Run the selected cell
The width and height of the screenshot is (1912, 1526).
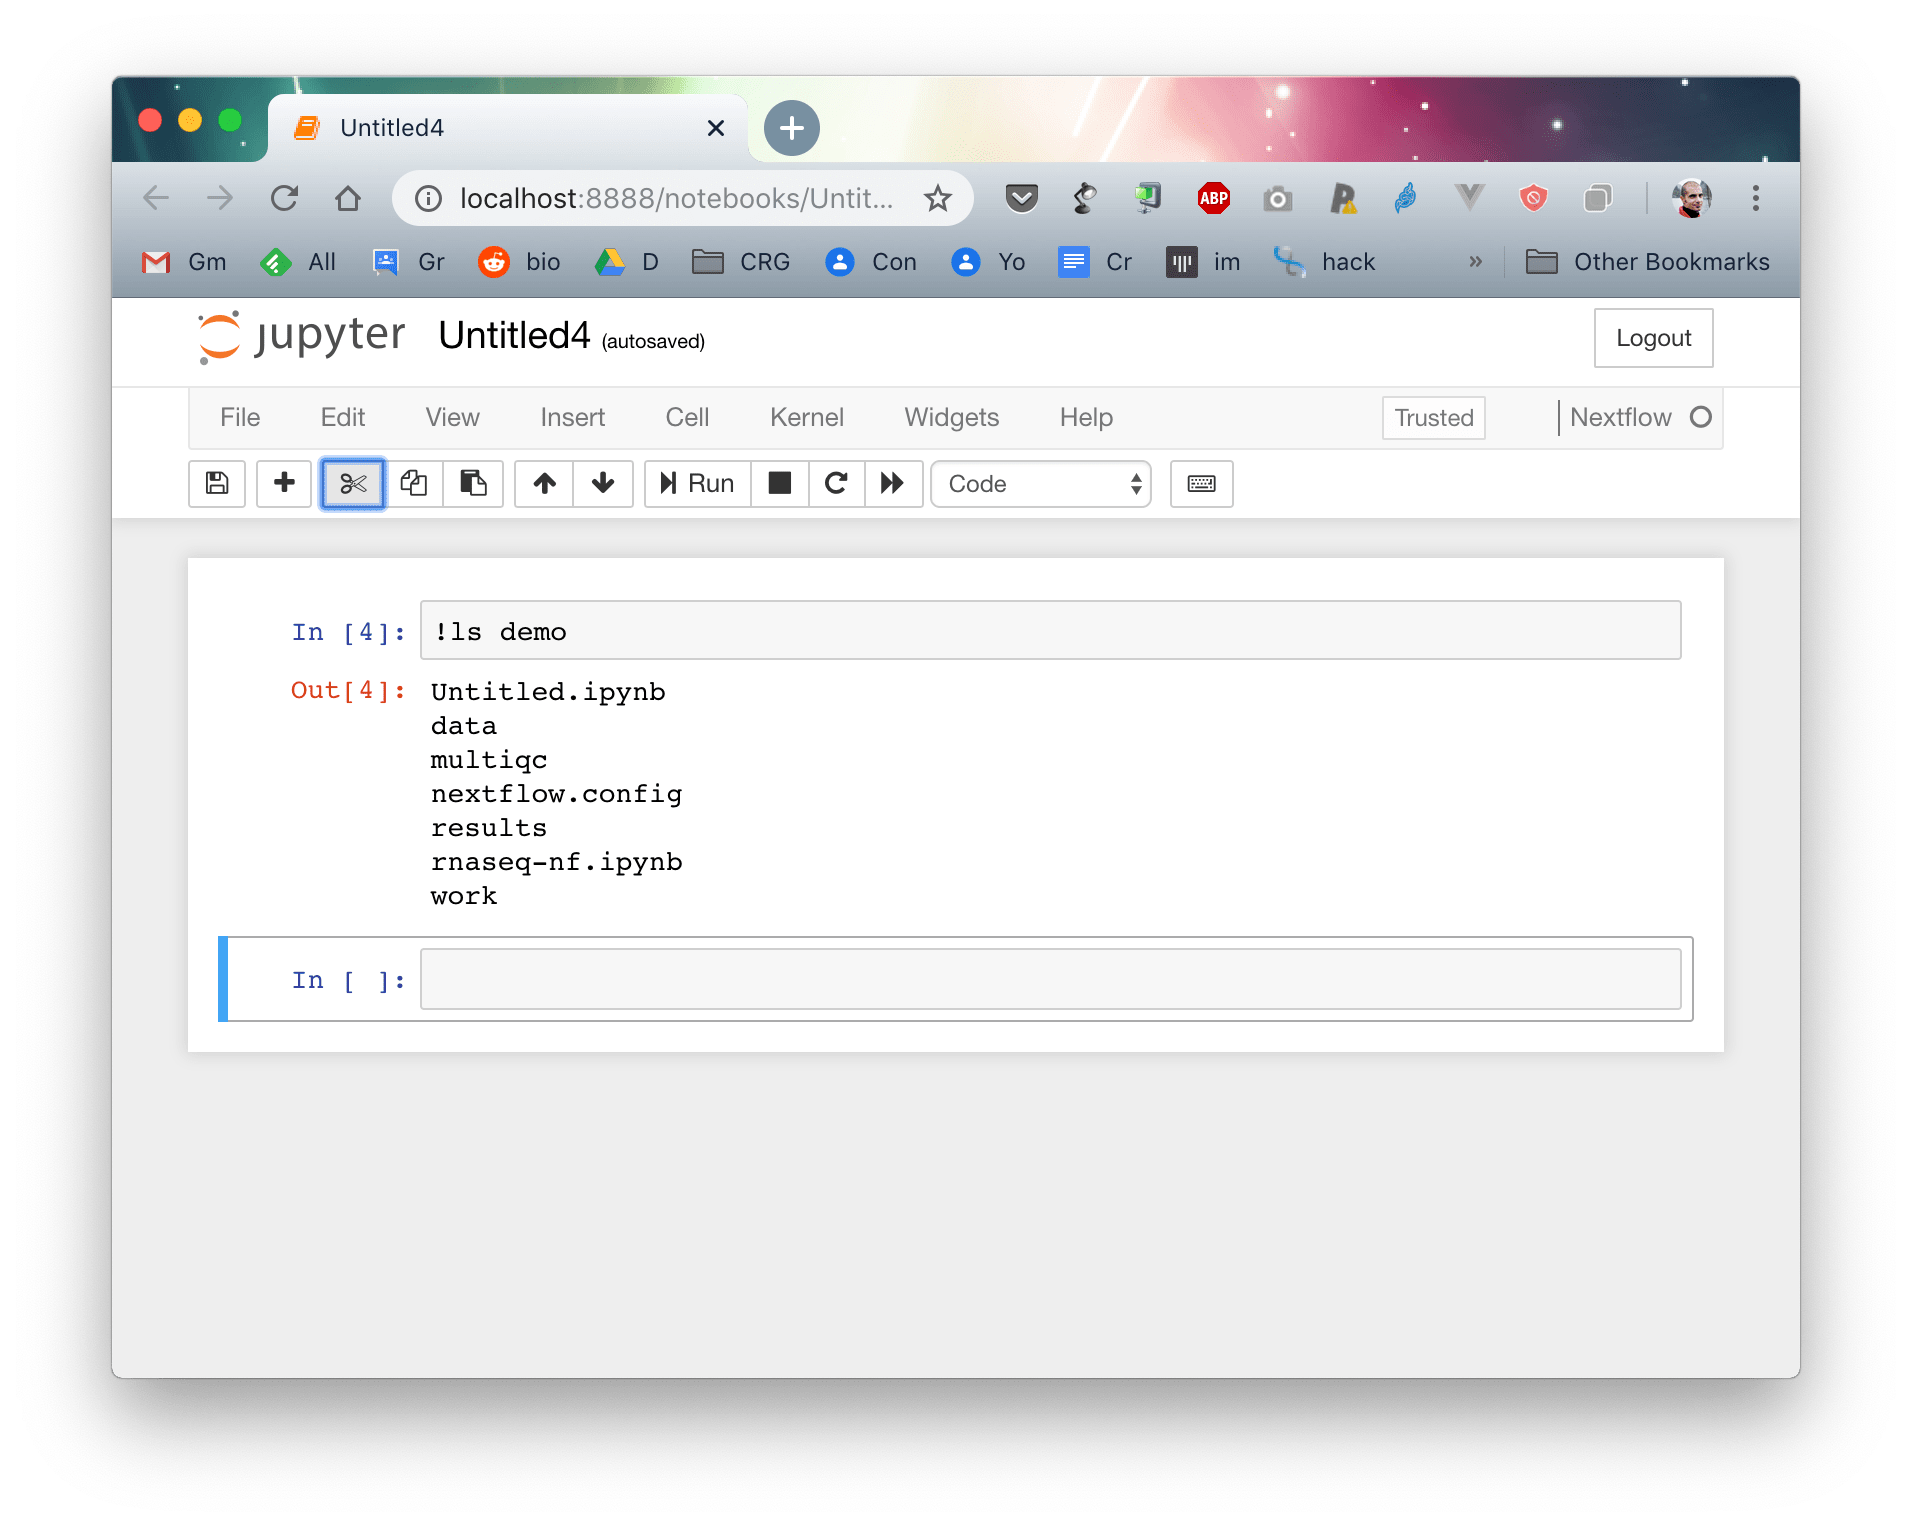coord(697,483)
